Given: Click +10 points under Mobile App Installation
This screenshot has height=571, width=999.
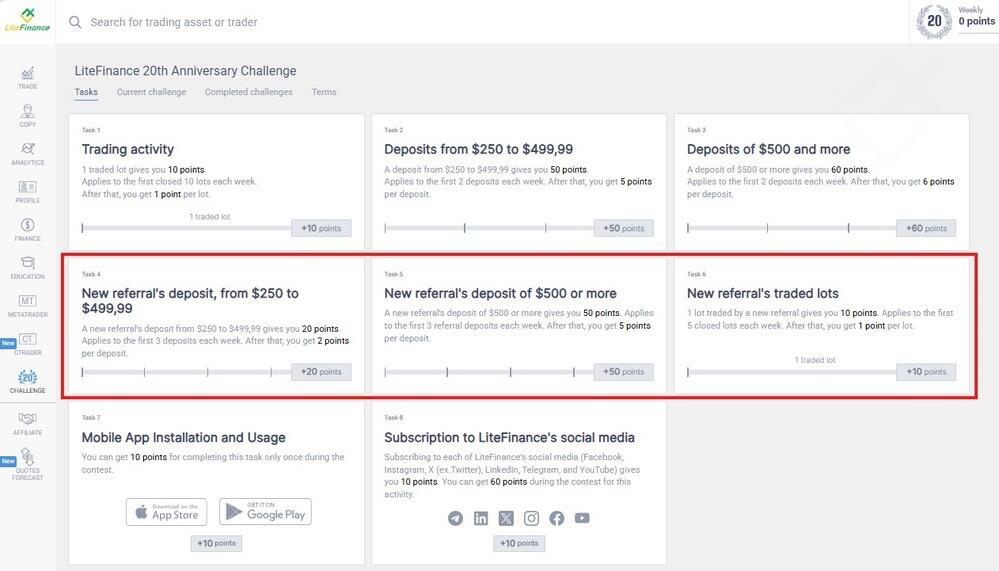Looking at the screenshot, I should tap(217, 544).
